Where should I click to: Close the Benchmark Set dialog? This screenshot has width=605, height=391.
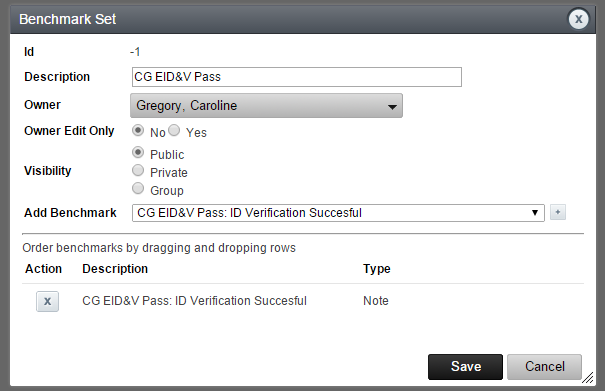[578, 19]
